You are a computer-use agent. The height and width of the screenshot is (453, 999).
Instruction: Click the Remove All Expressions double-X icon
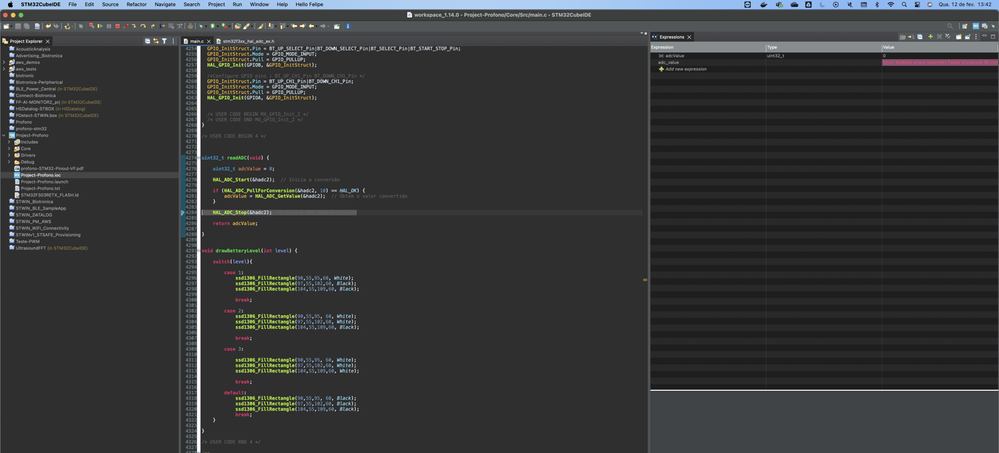tap(950, 37)
